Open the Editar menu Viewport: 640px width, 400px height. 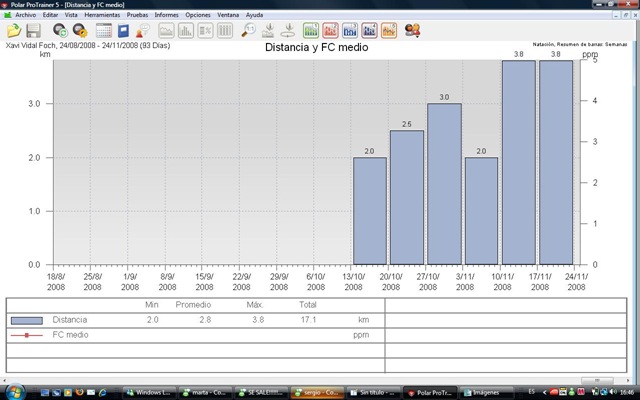pos(50,15)
